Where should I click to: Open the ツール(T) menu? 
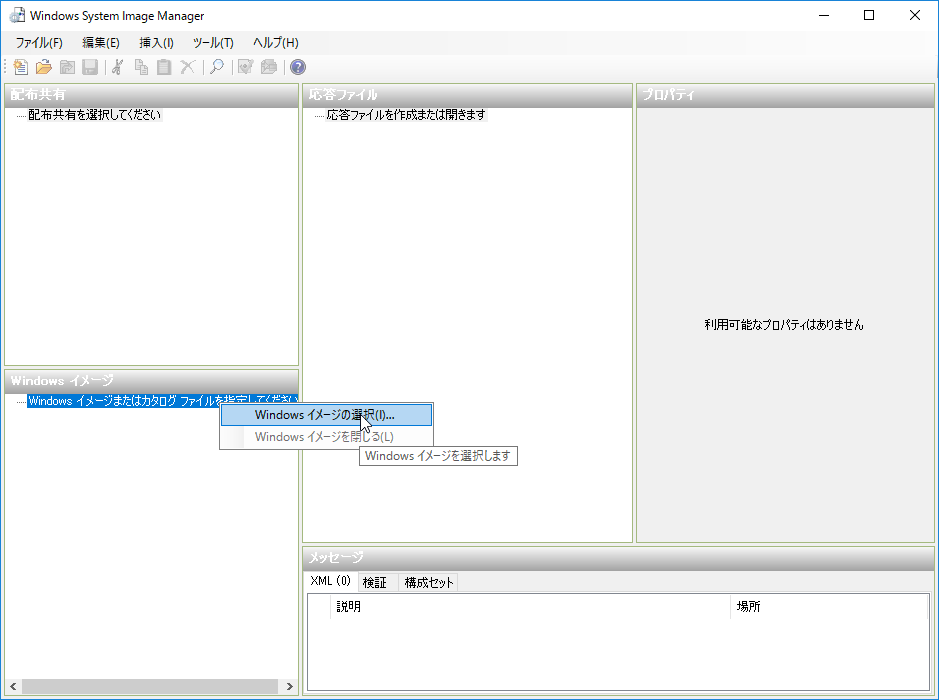213,43
